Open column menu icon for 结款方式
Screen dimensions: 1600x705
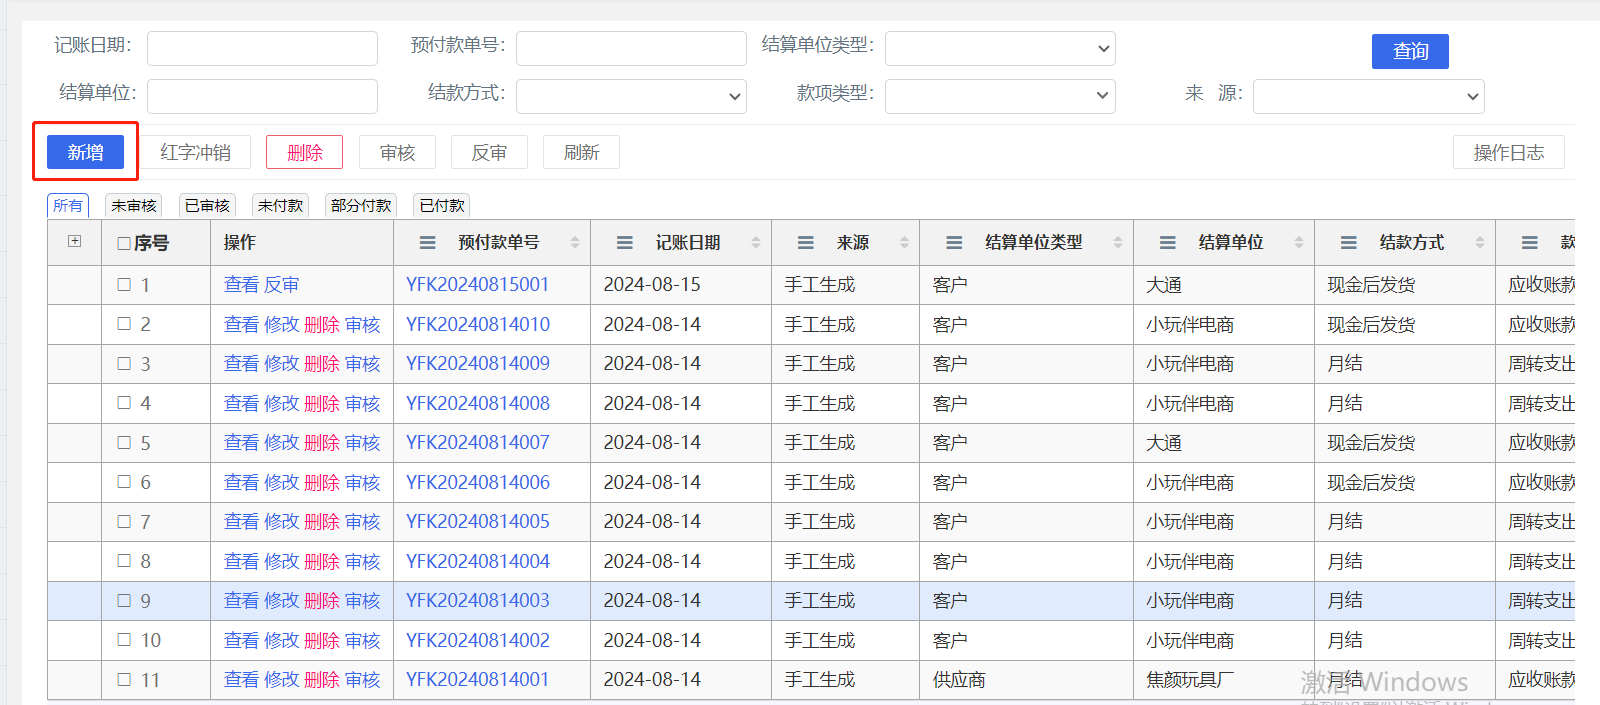1348,243
